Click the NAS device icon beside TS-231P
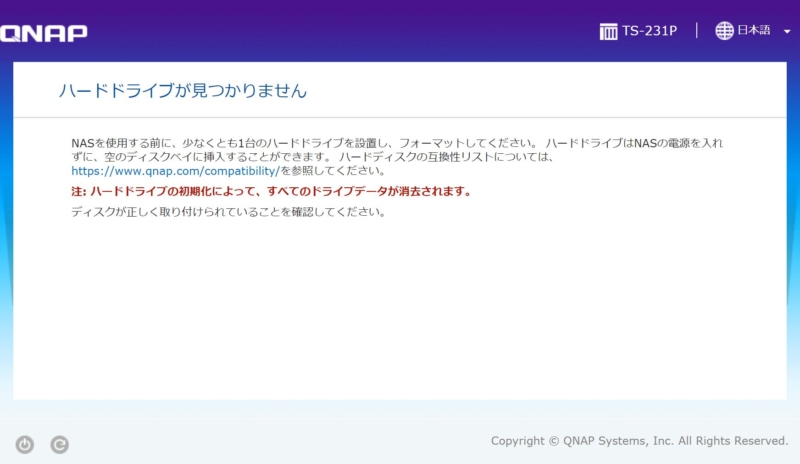Screen dimensions: 800x464 (x=608, y=31)
